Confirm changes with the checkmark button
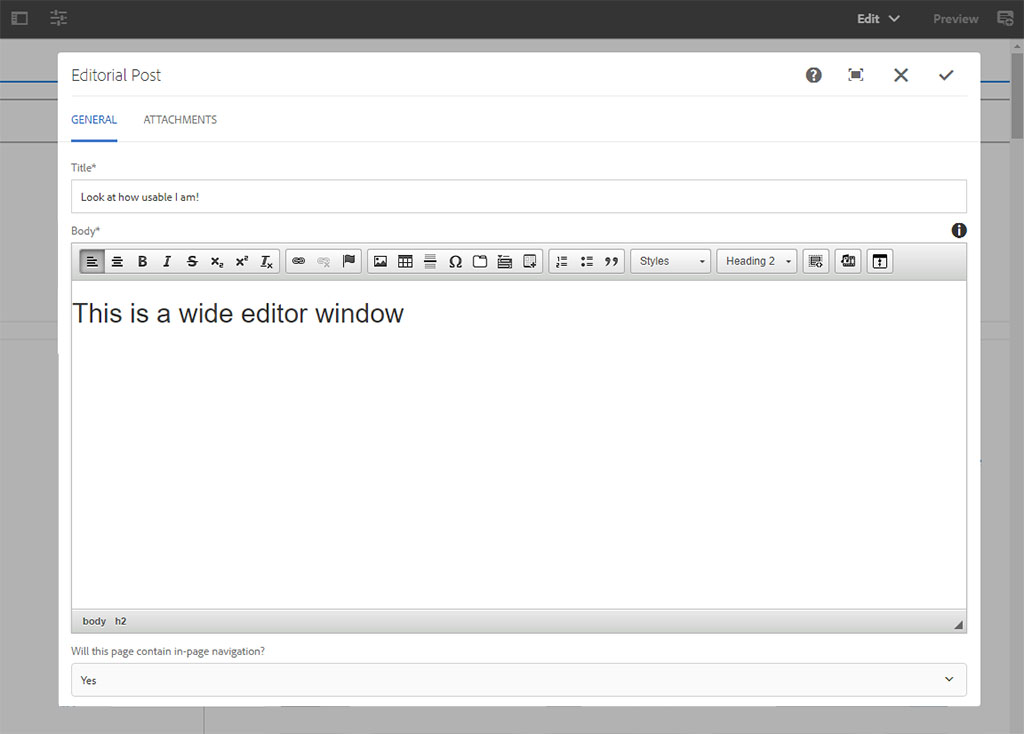Screen dimensions: 1024x734 point(946,75)
